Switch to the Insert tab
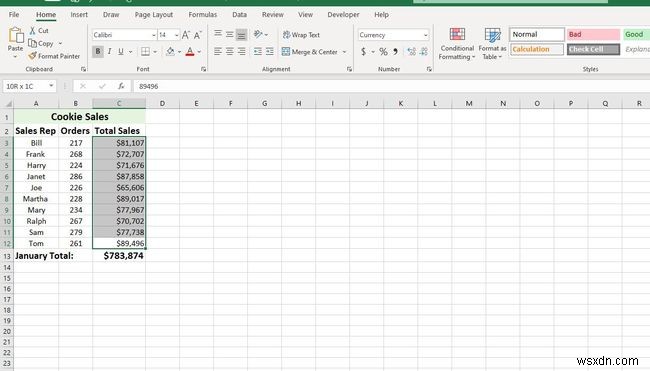650x371 pixels. pyautogui.click(x=79, y=15)
